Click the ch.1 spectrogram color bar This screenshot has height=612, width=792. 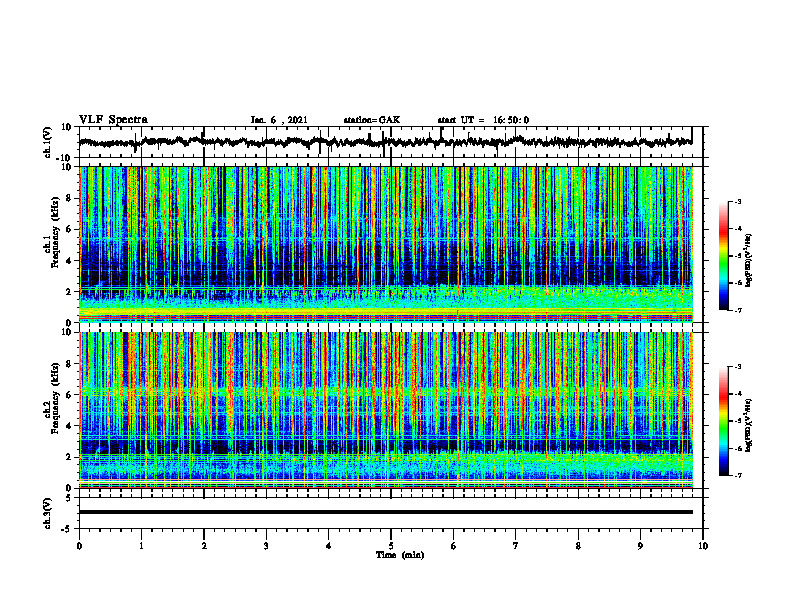[724, 256]
